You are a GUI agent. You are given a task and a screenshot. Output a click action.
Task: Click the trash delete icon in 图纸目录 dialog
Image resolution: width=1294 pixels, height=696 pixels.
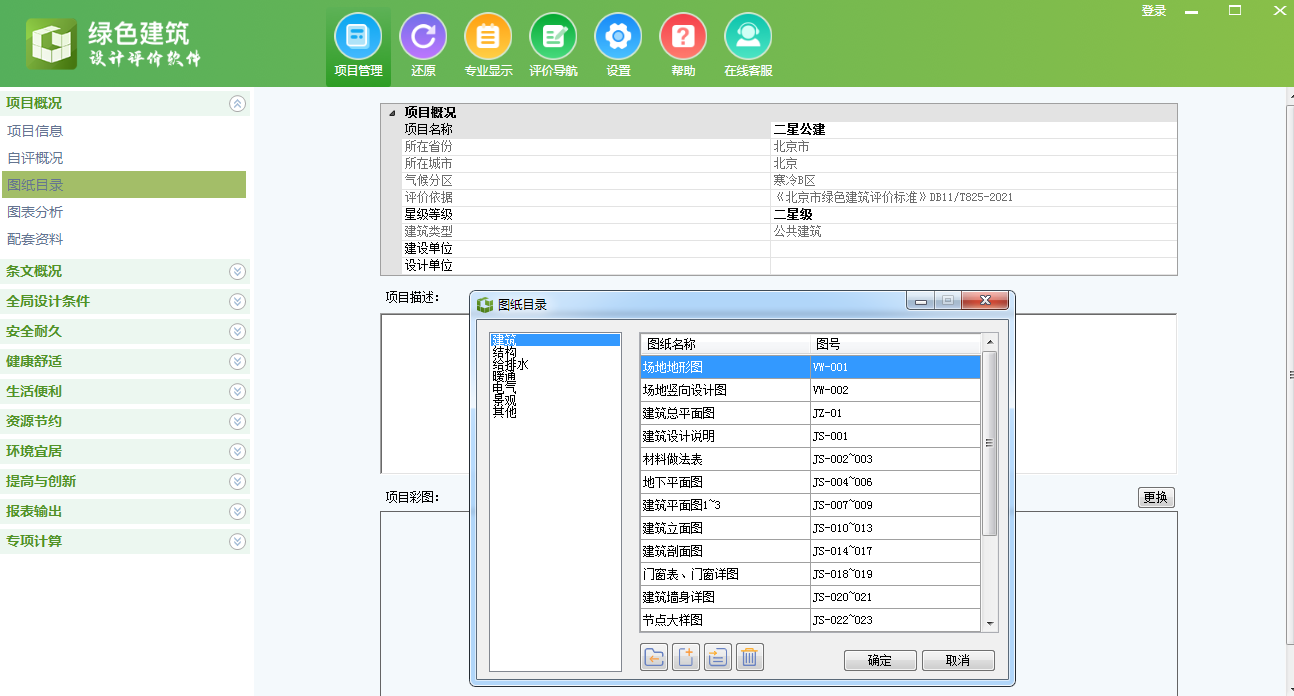pos(750,657)
